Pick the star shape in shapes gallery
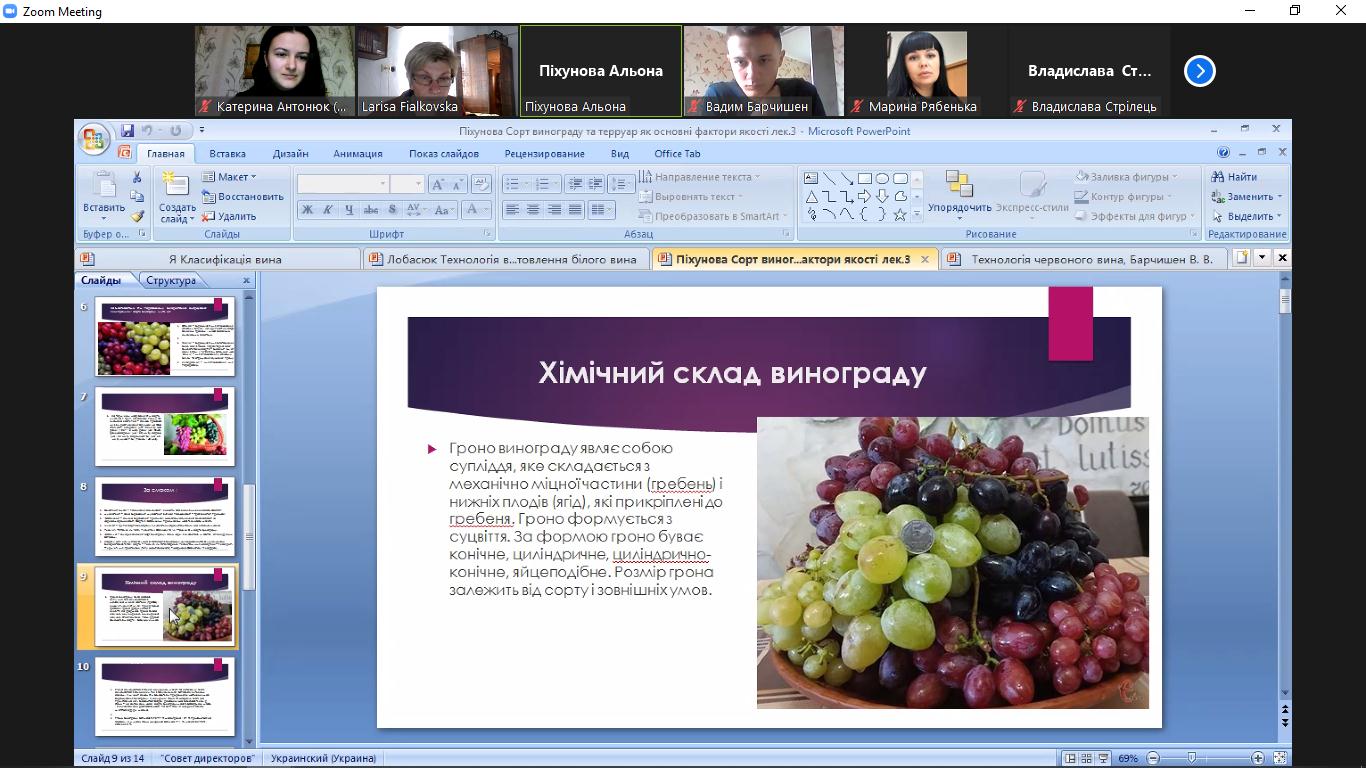The height and width of the screenshot is (768, 1366). click(x=900, y=215)
